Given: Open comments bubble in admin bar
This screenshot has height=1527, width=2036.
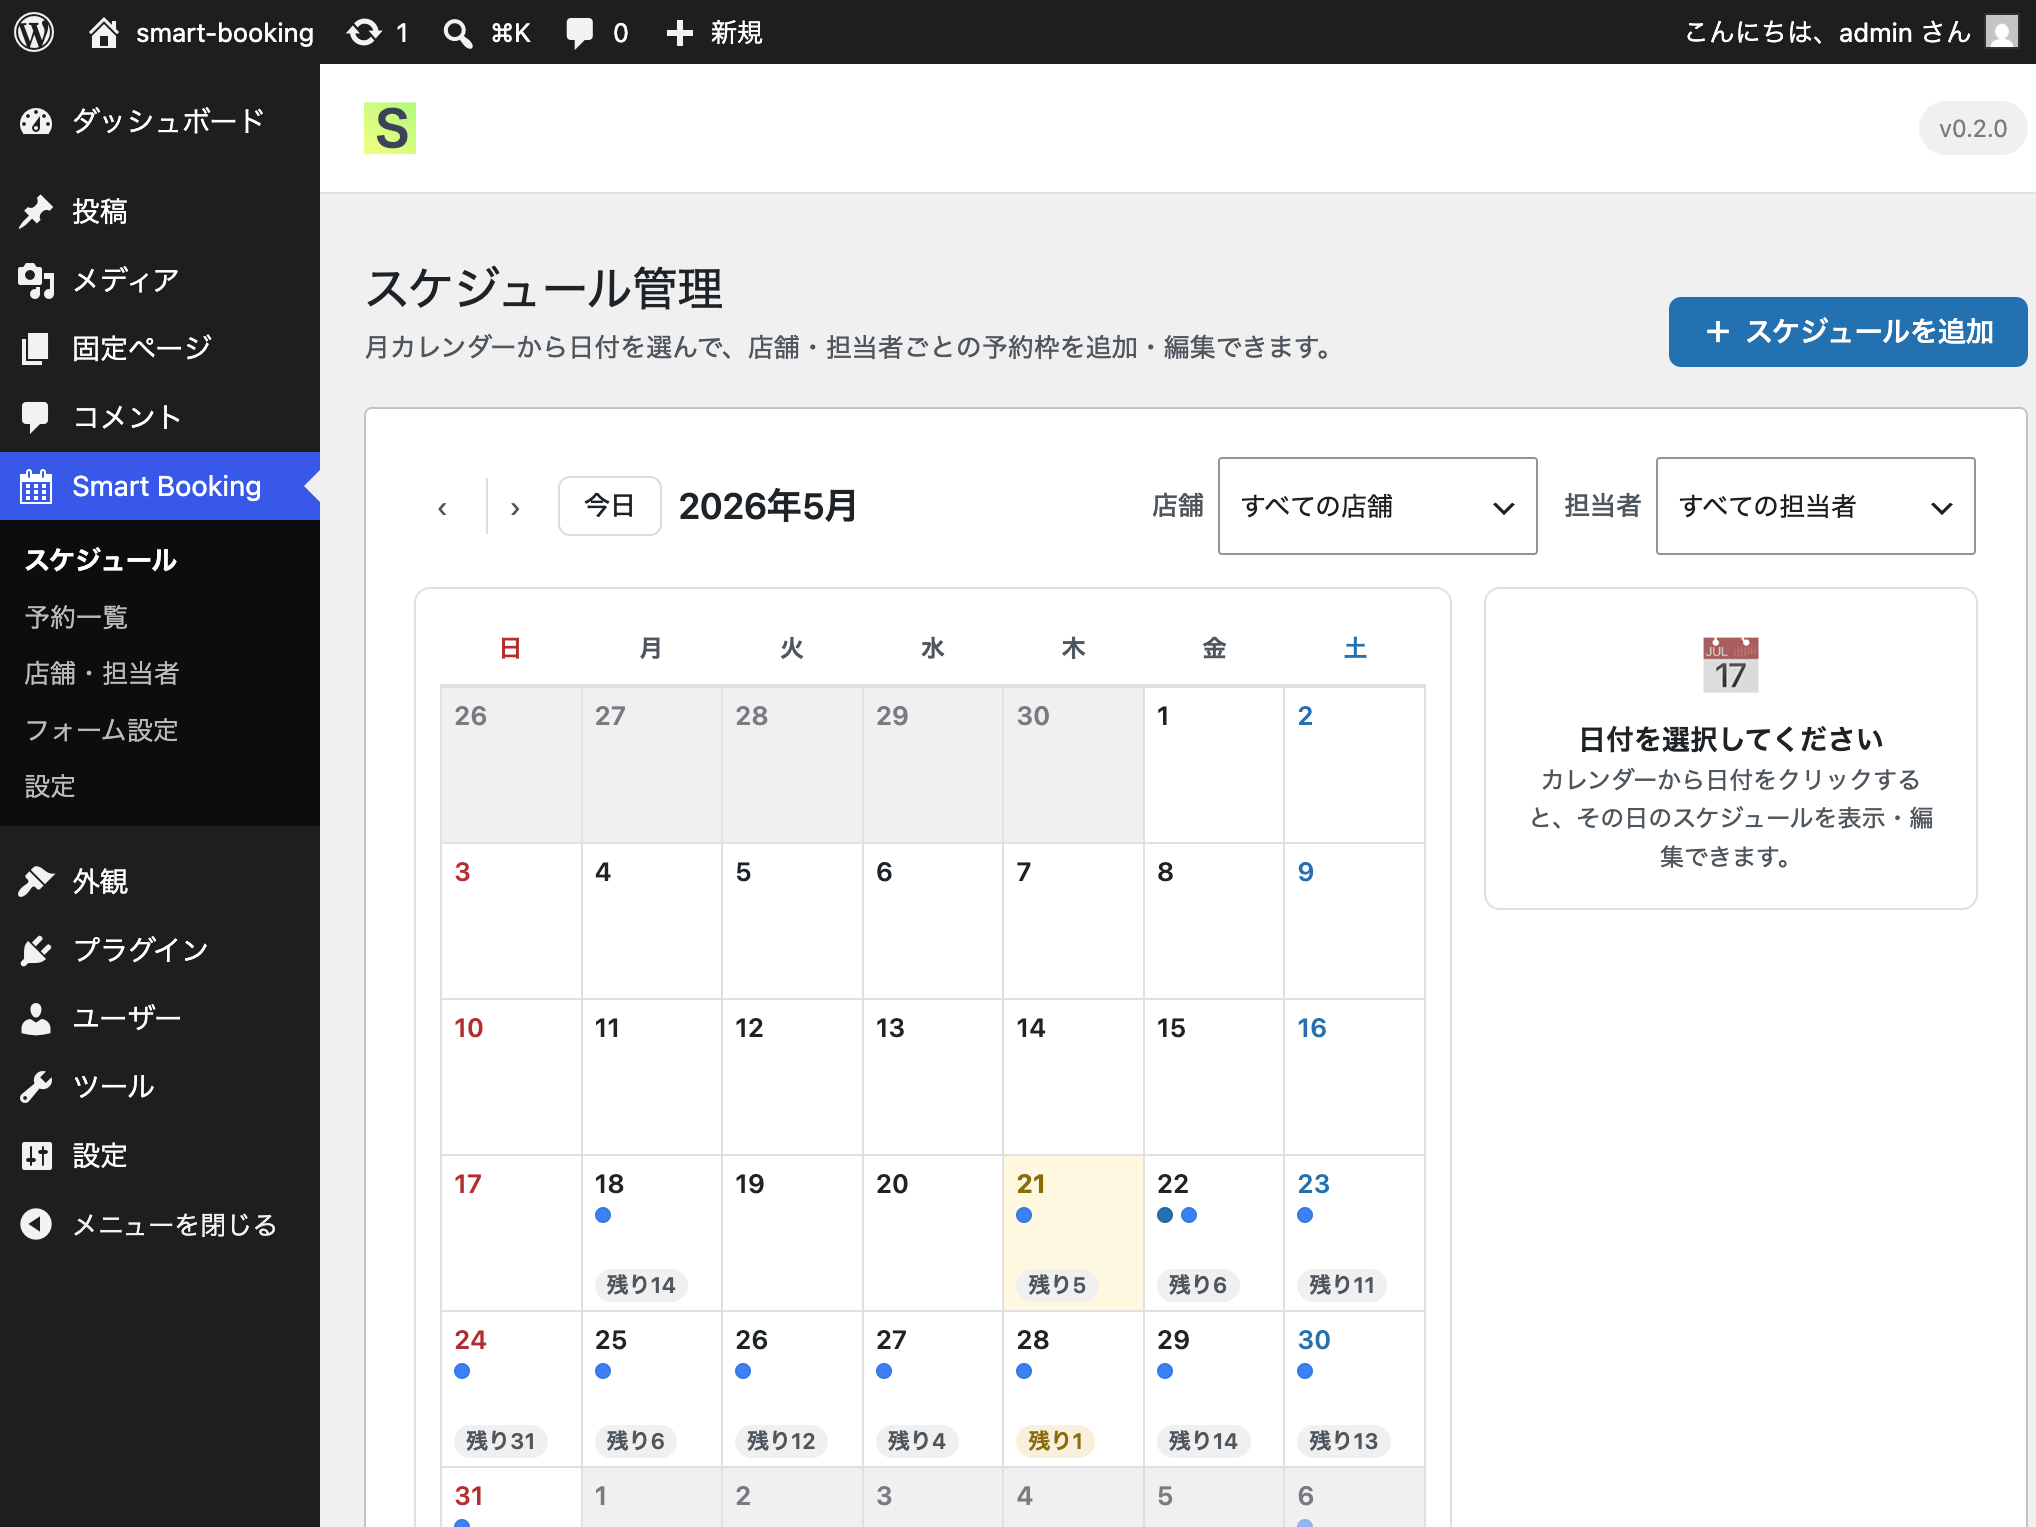Looking at the screenshot, I should 596,32.
